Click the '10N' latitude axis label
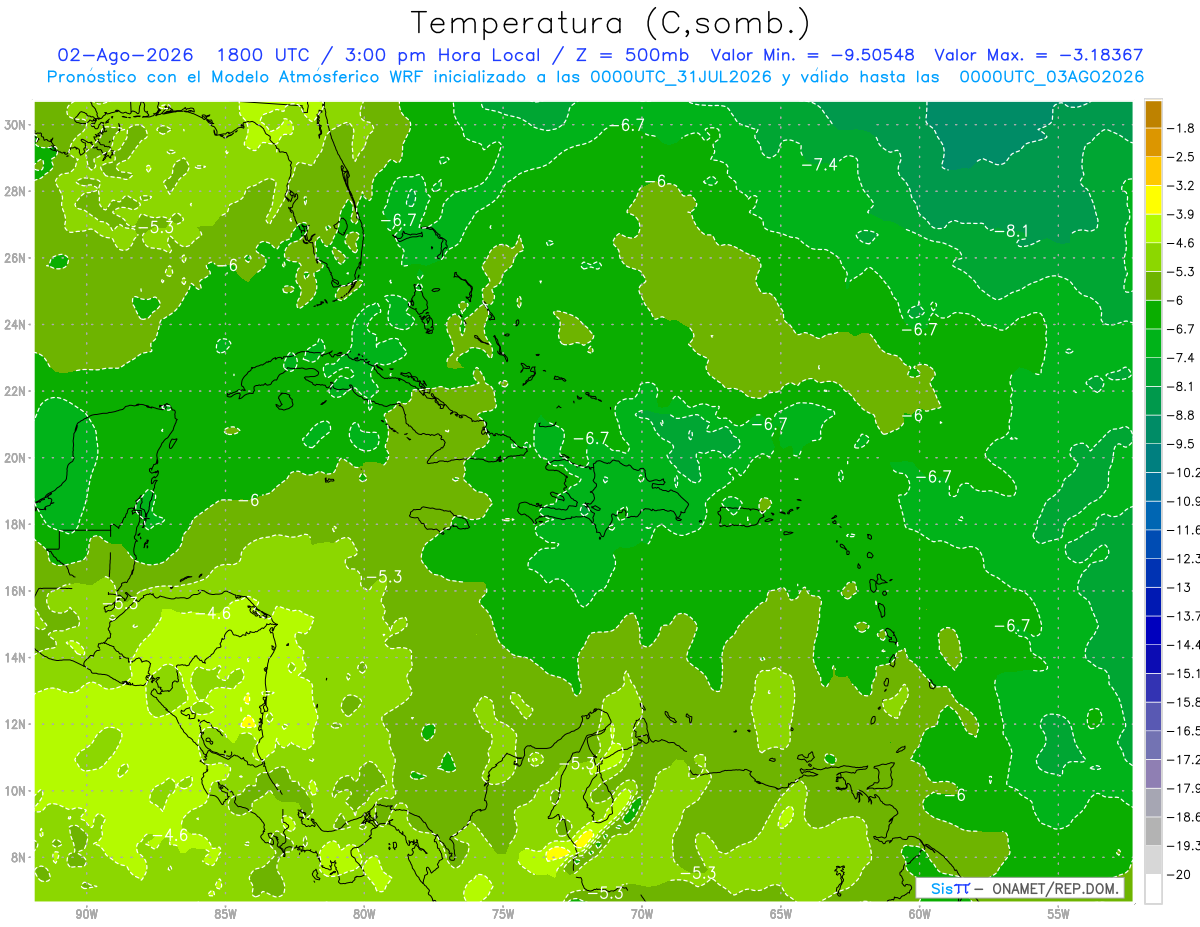The height and width of the screenshot is (927, 1200). 17,791
